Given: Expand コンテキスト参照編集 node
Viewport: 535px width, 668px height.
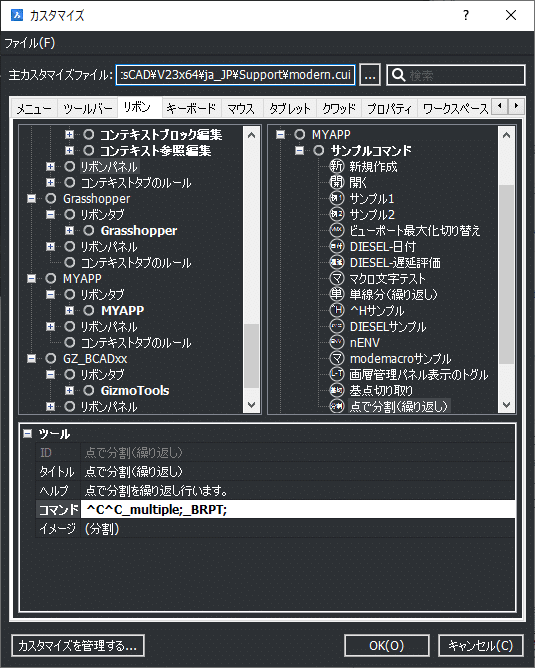Looking at the screenshot, I should coord(69,150).
